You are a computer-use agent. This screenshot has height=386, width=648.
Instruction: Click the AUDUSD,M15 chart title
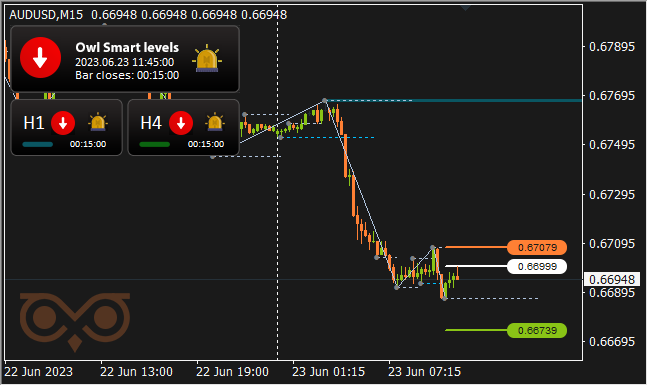coord(46,15)
